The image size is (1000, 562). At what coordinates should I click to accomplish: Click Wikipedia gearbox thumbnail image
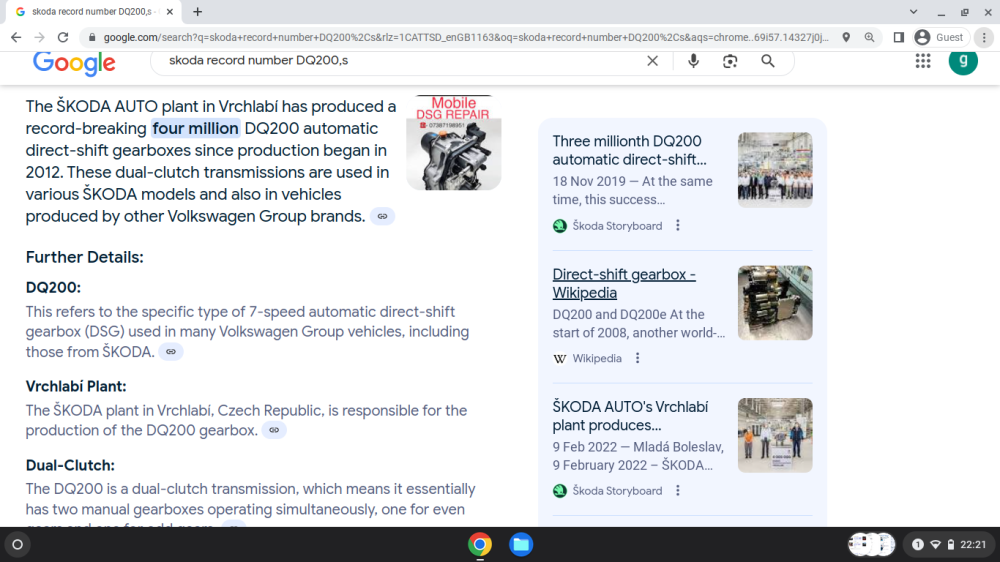pos(775,303)
